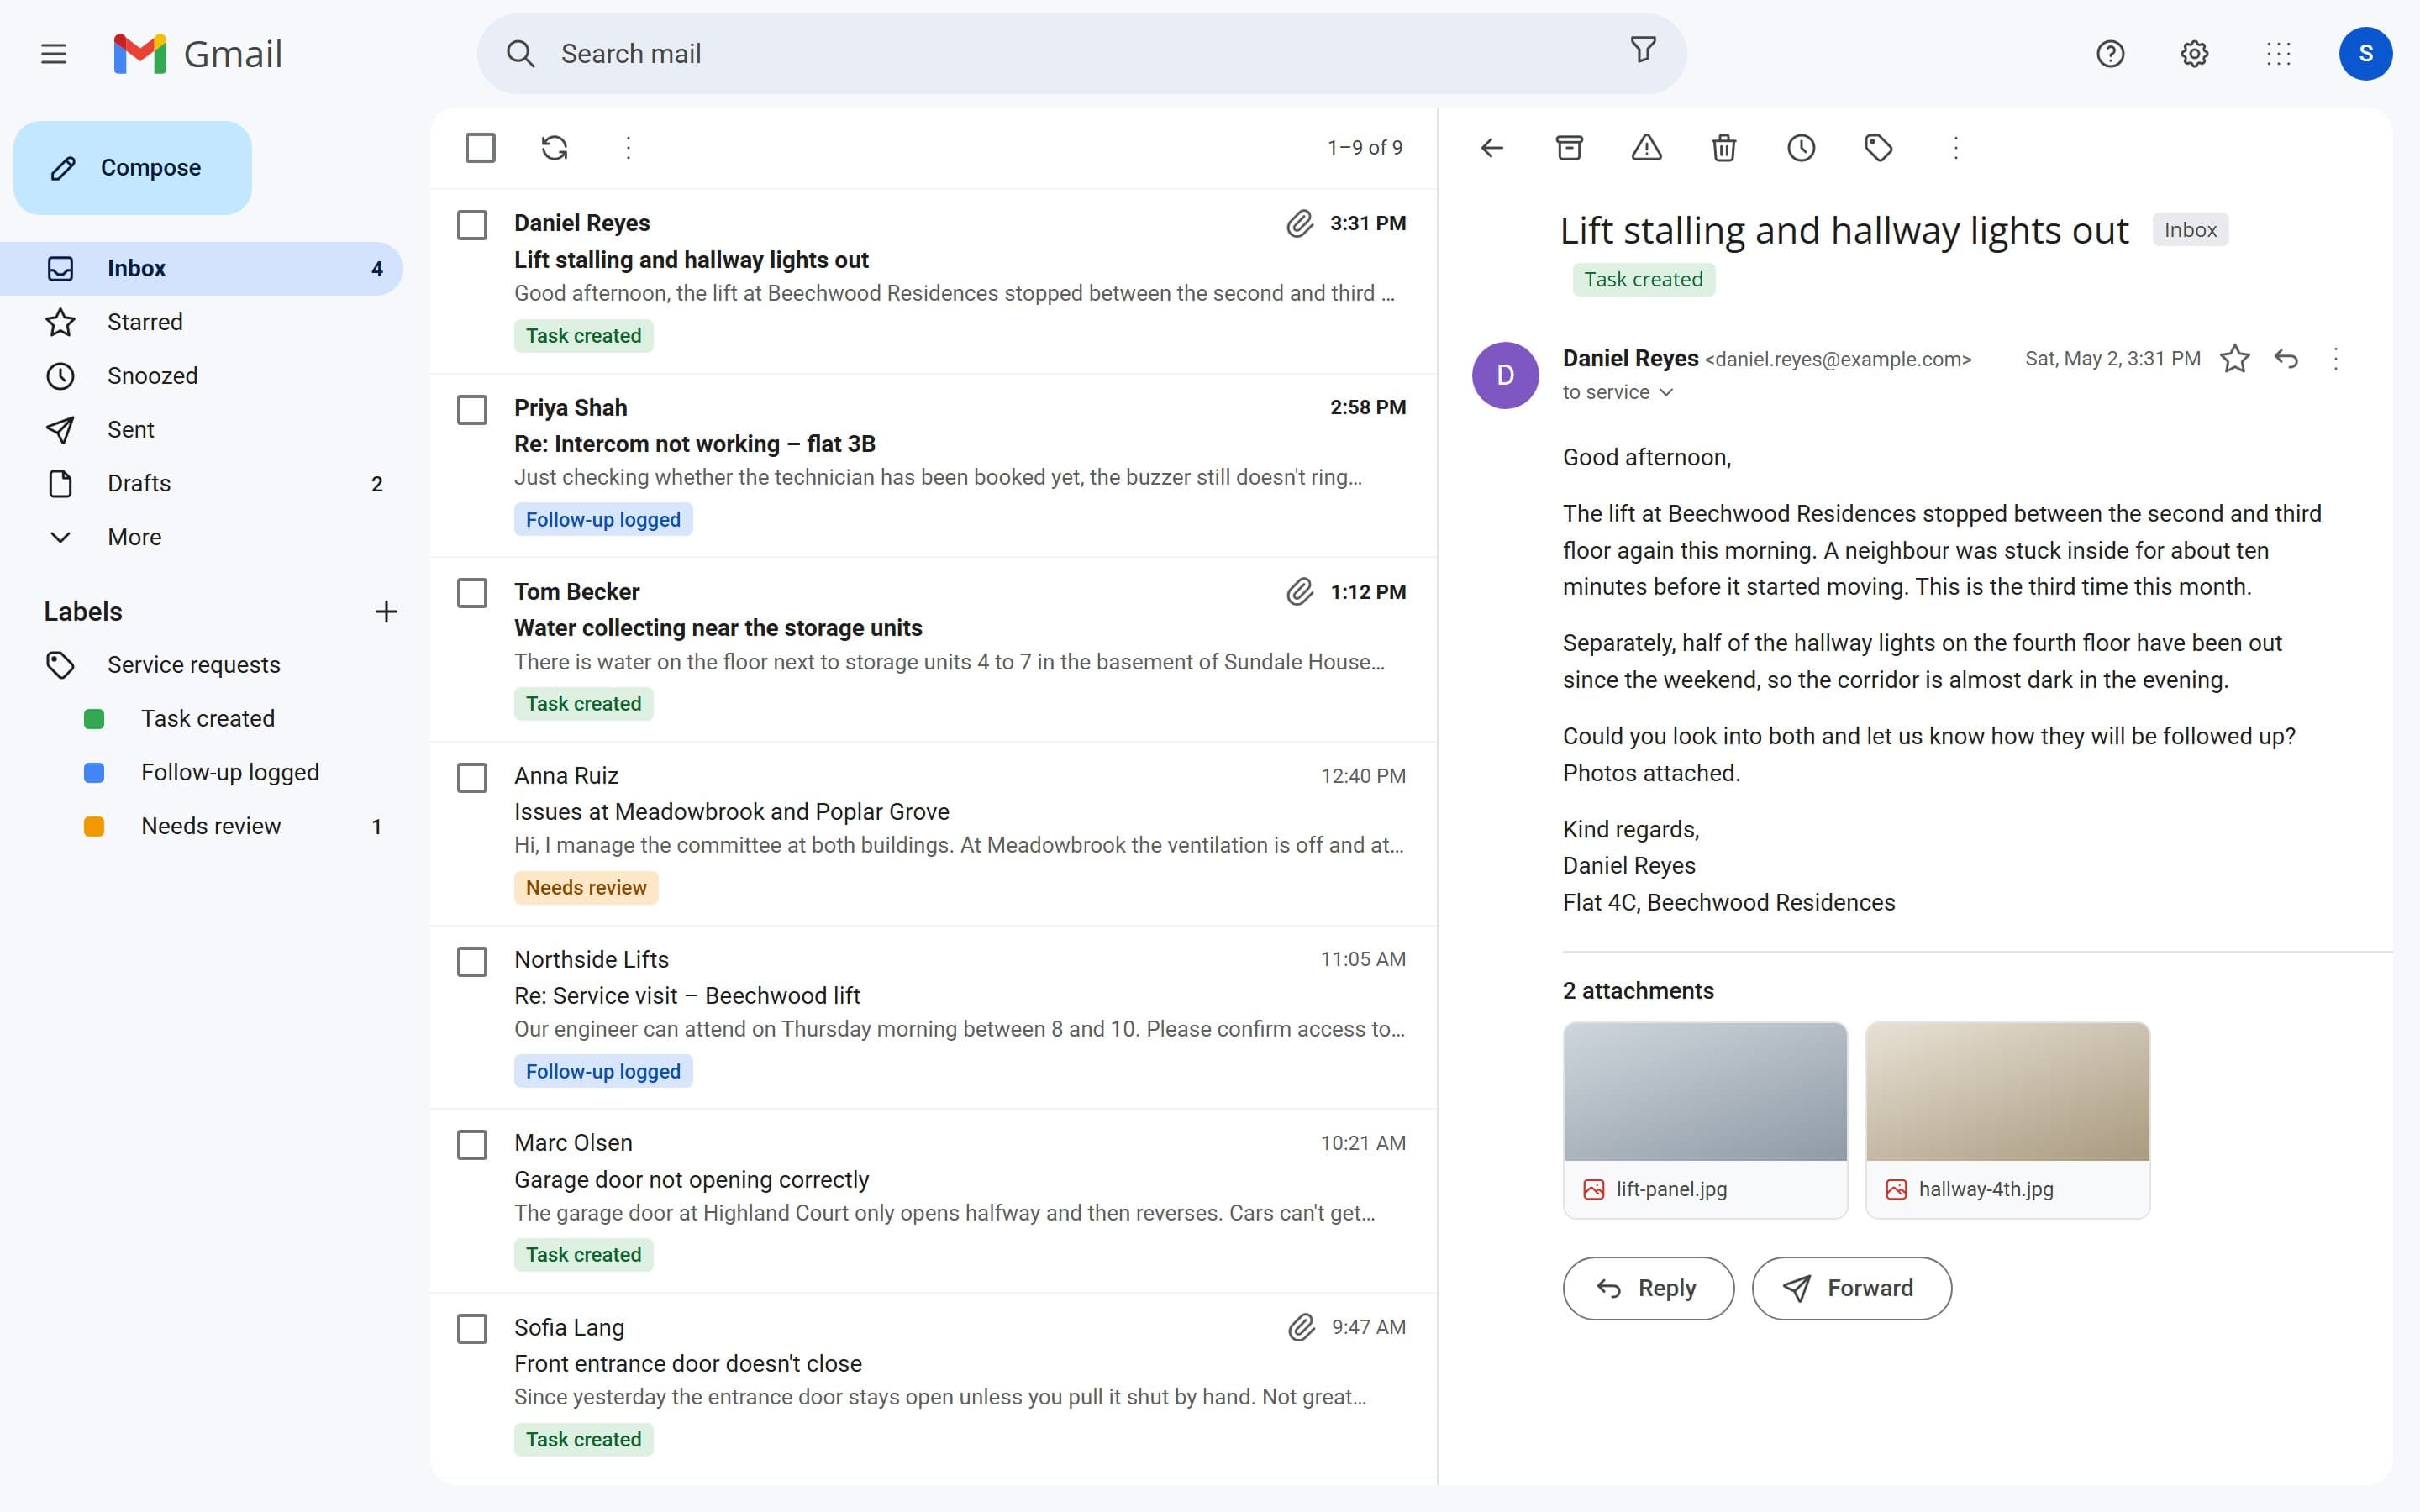Screen dimensions: 2420x1512
Task: Delete the open email with trash icon
Action: pos(1724,148)
